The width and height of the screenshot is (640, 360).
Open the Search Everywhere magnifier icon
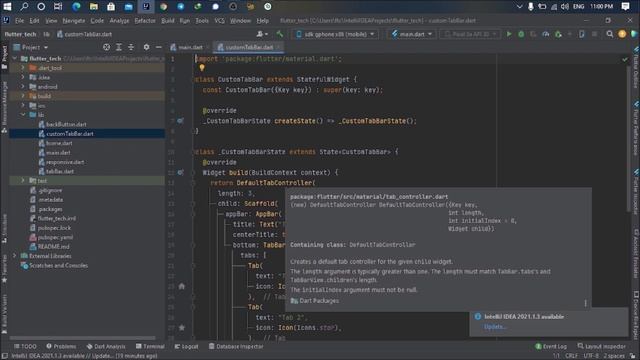(x=610, y=34)
